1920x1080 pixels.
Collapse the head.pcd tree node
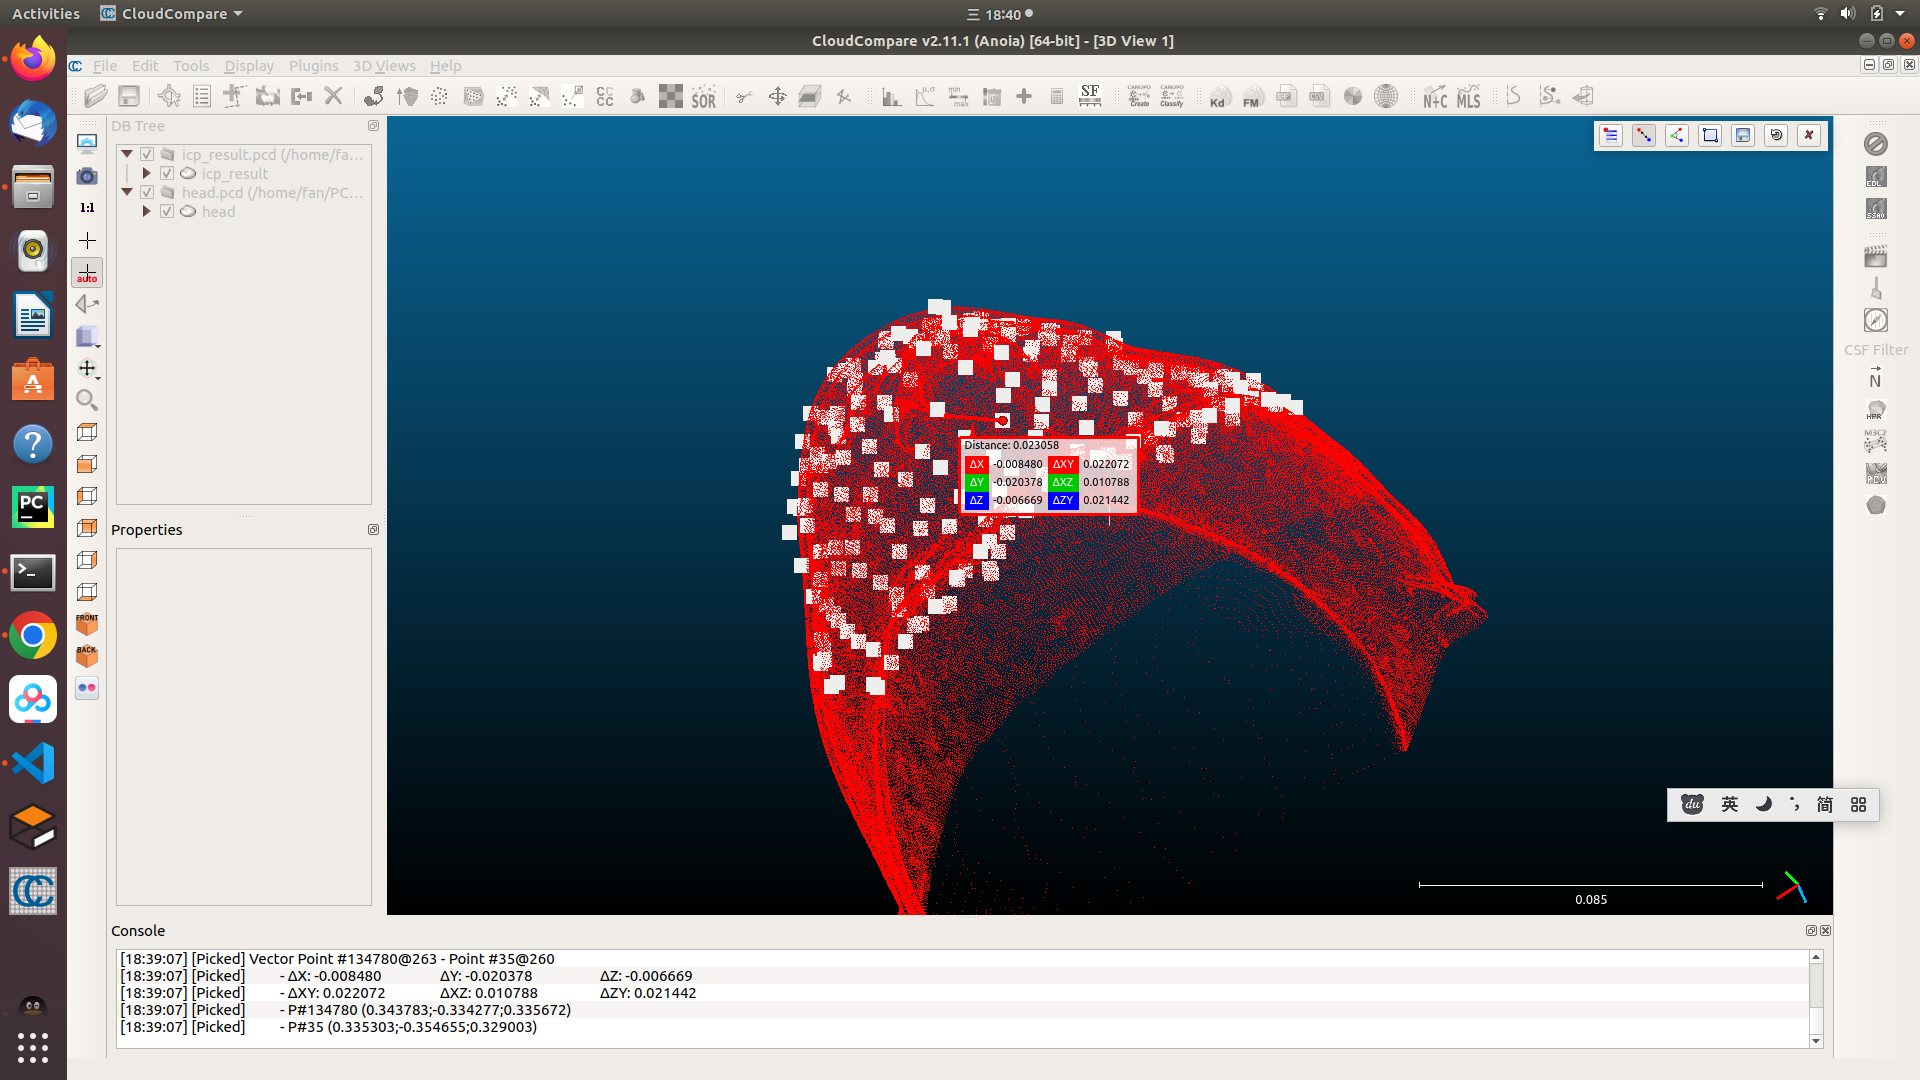point(127,192)
